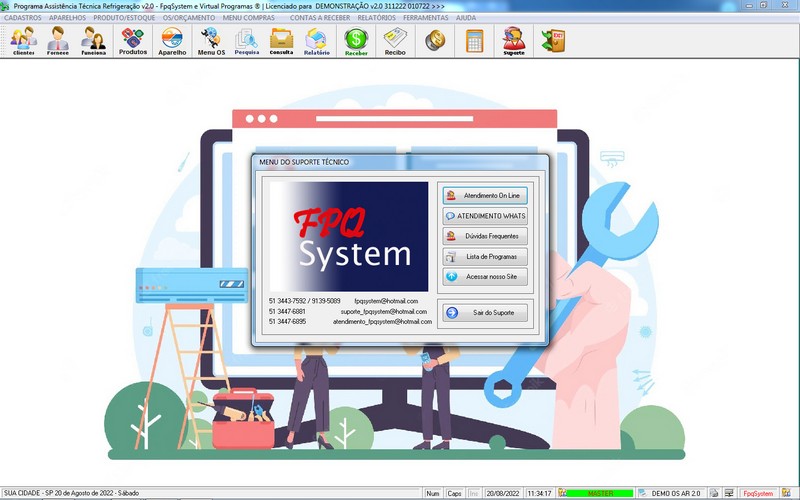Click the green Receber dollar icon
The height and width of the screenshot is (500, 800).
click(356, 41)
